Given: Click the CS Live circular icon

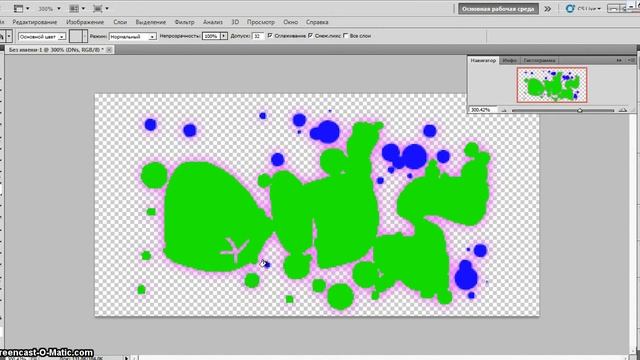Looking at the screenshot, I should [570, 8].
